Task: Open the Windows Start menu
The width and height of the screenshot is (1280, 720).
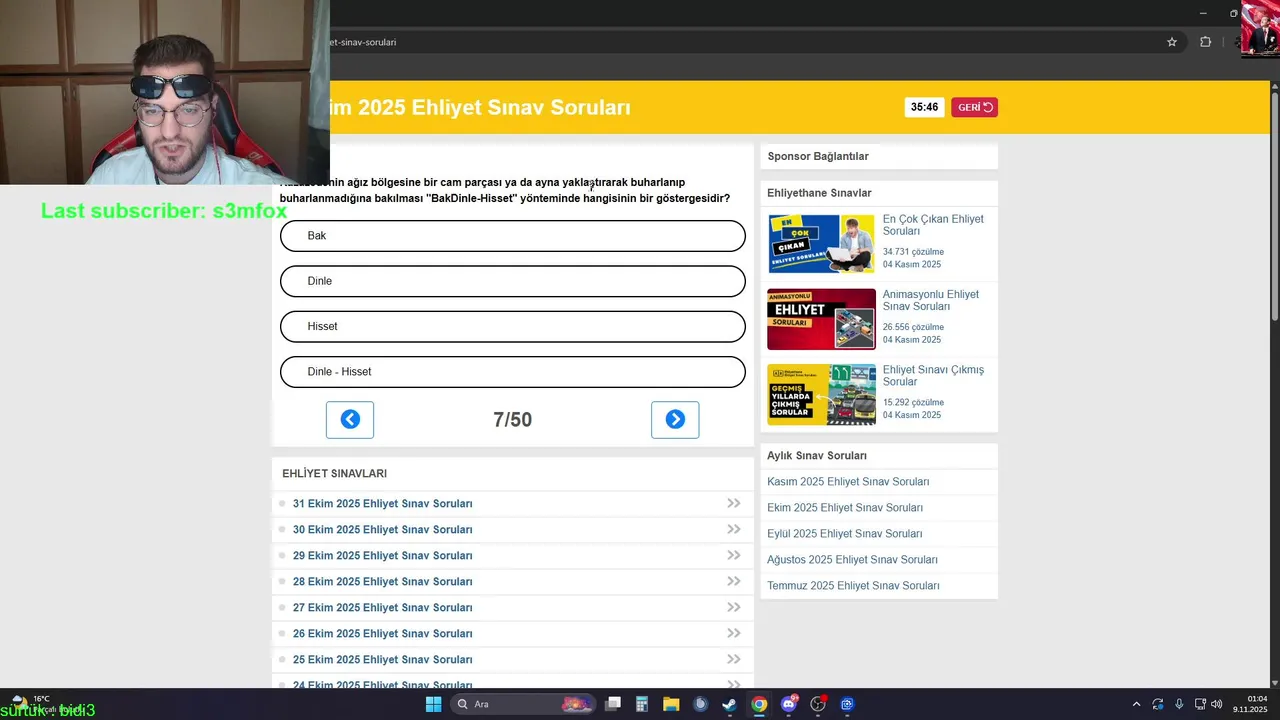Action: 433,704
